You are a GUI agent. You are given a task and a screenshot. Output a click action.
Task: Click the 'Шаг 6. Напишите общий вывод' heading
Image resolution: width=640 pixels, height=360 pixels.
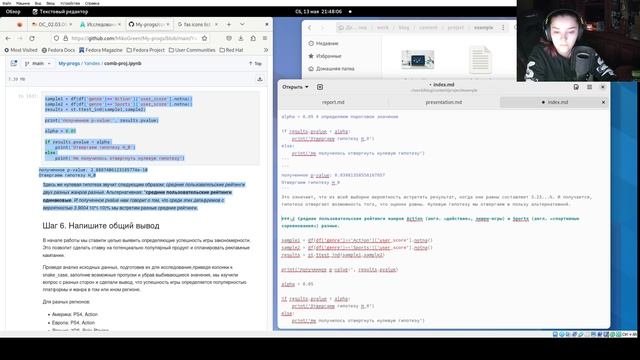coord(101,226)
